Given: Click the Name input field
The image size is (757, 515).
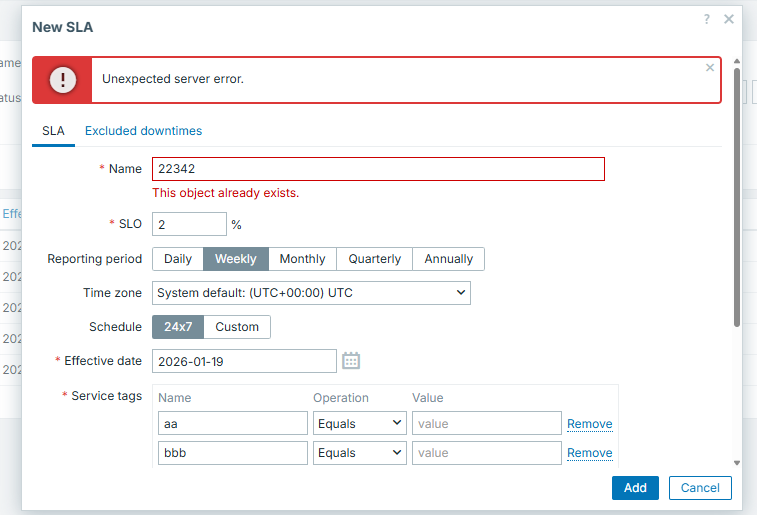Looking at the screenshot, I should tap(378, 169).
